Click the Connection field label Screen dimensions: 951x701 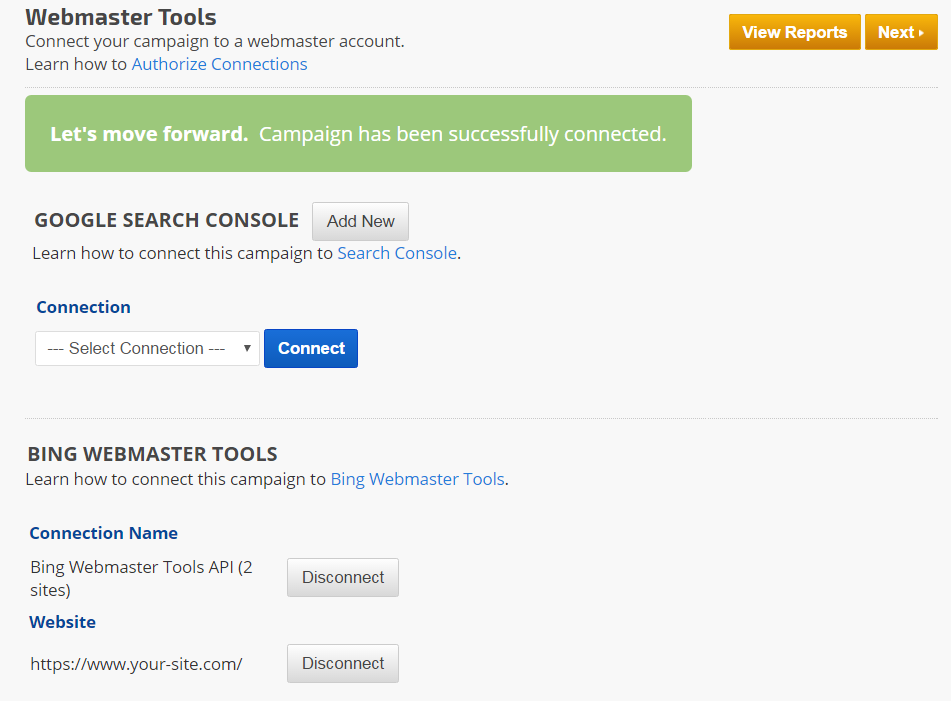tap(83, 307)
